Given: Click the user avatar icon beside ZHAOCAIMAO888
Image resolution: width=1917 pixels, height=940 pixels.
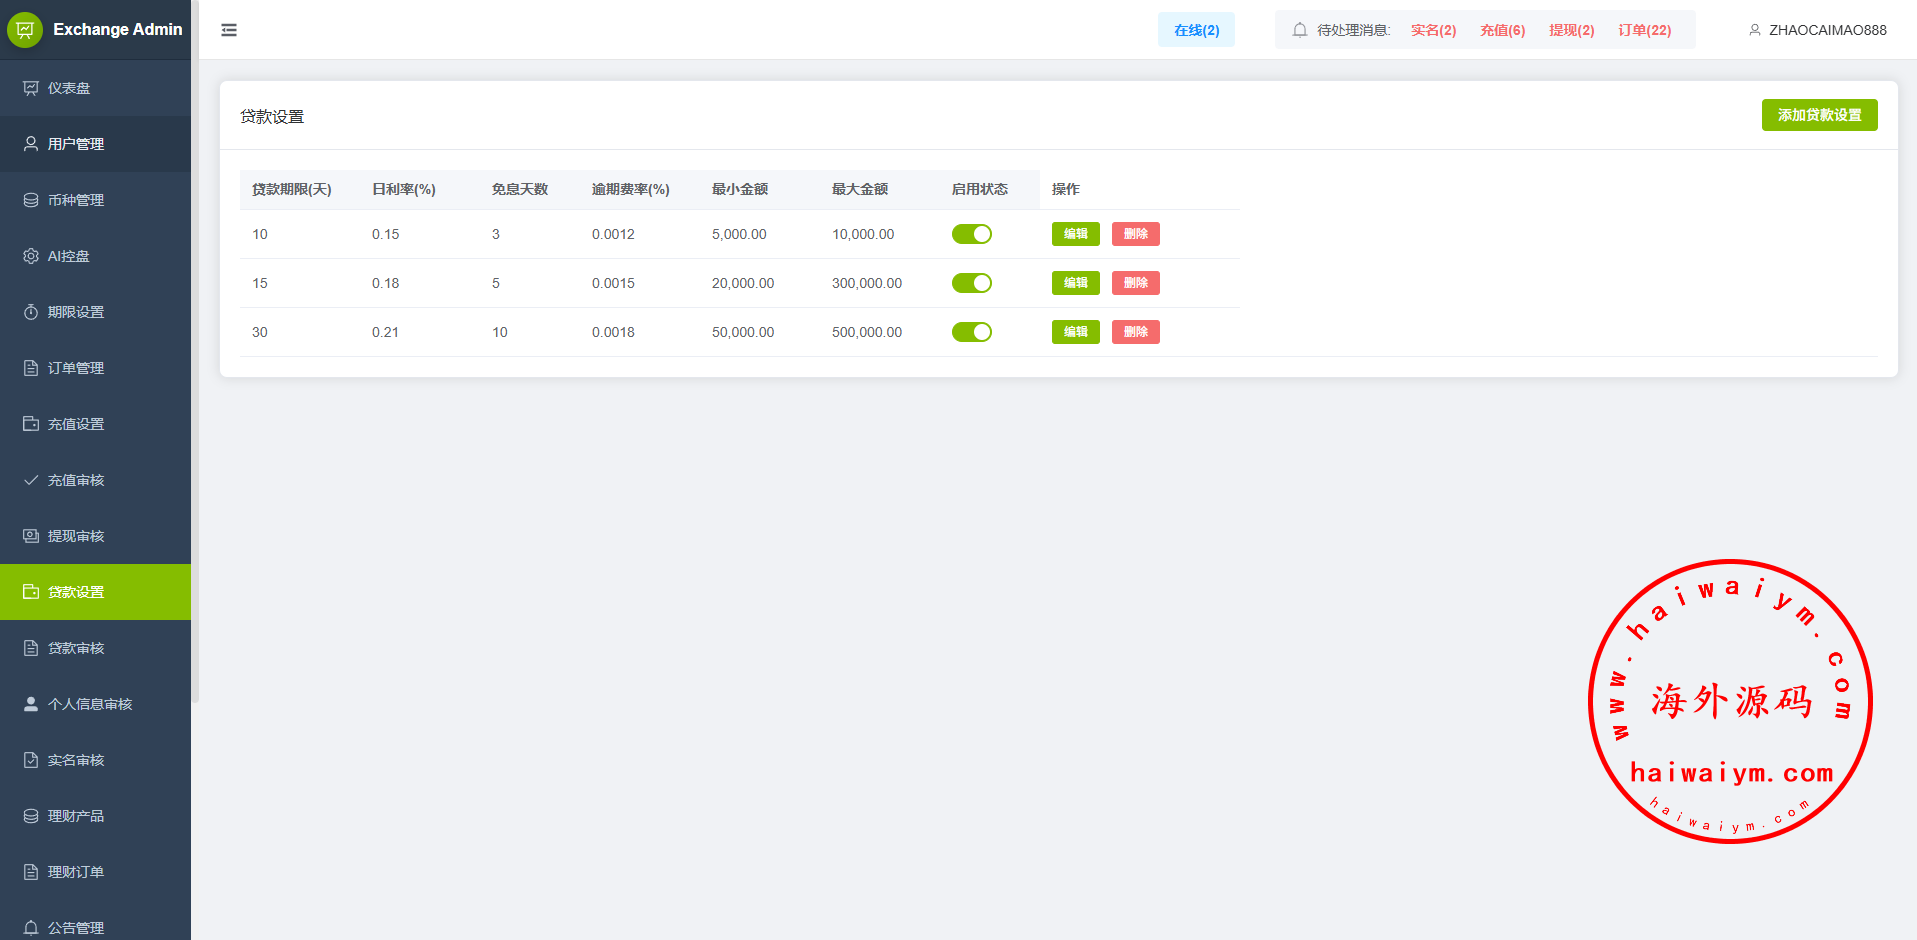Looking at the screenshot, I should point(1754,30).
